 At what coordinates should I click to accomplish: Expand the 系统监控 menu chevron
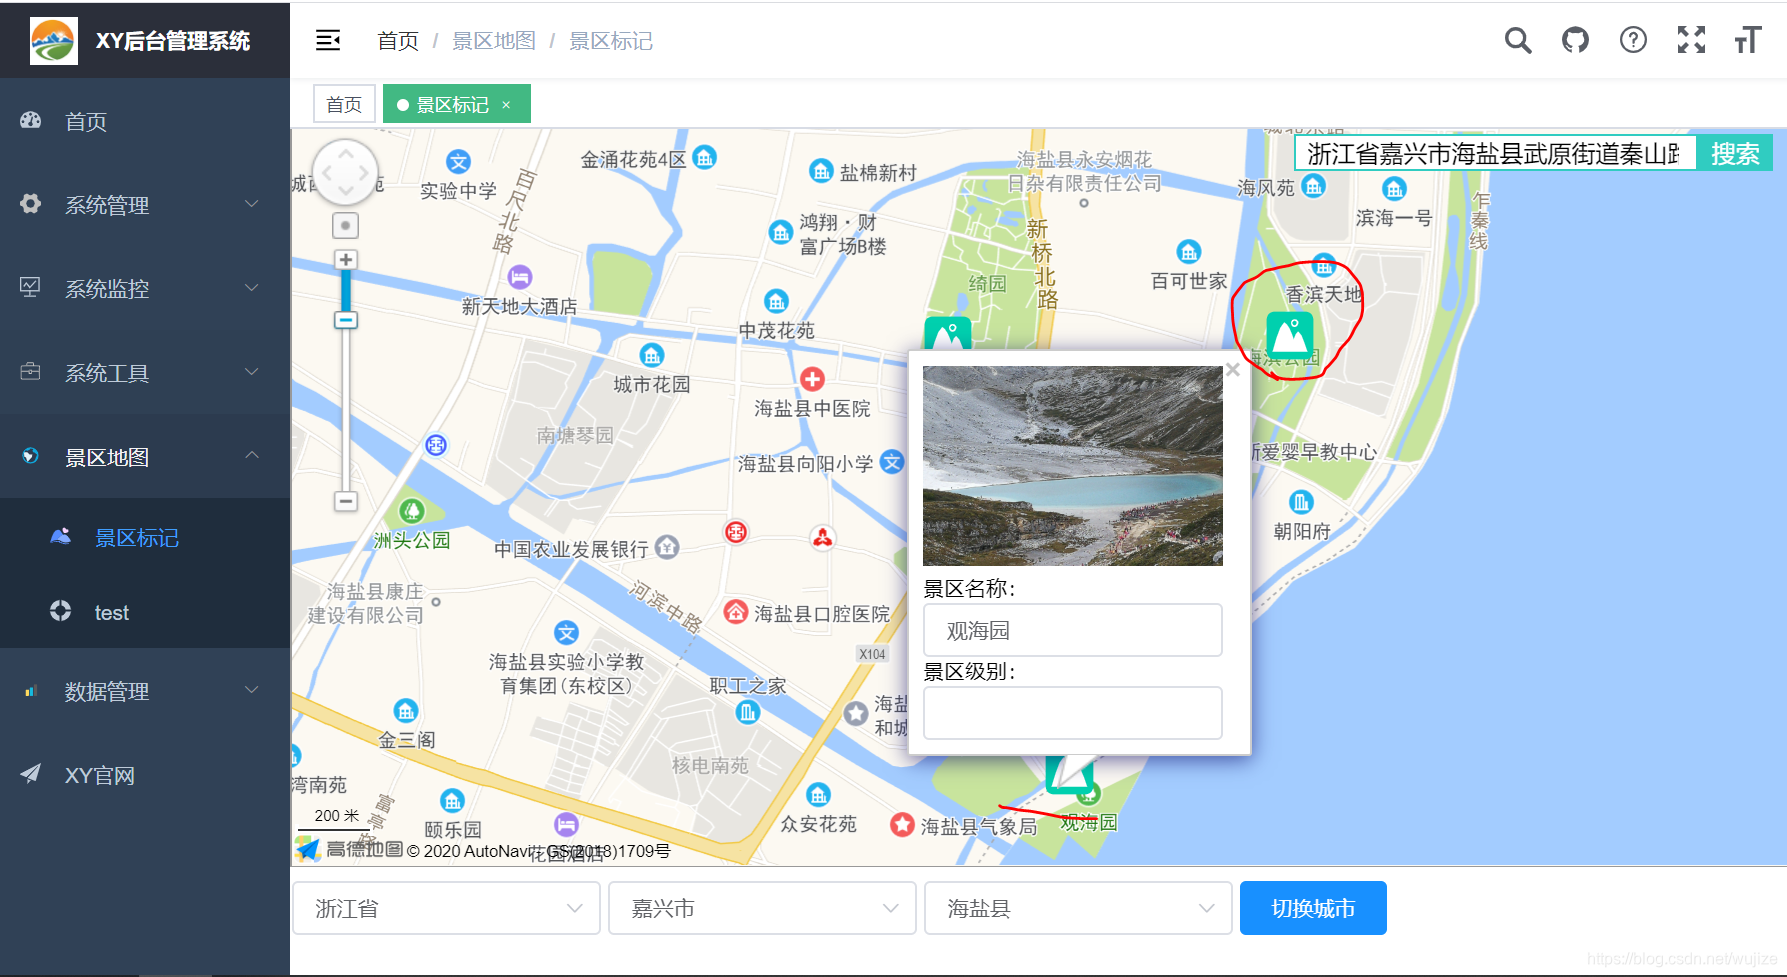tap(252, 288)
